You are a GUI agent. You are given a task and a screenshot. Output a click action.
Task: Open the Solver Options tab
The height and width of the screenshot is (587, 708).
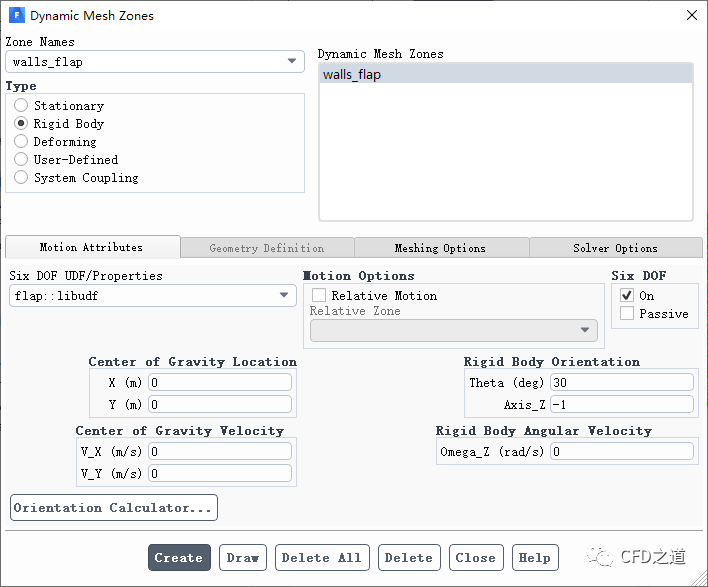tap(615, 248)
